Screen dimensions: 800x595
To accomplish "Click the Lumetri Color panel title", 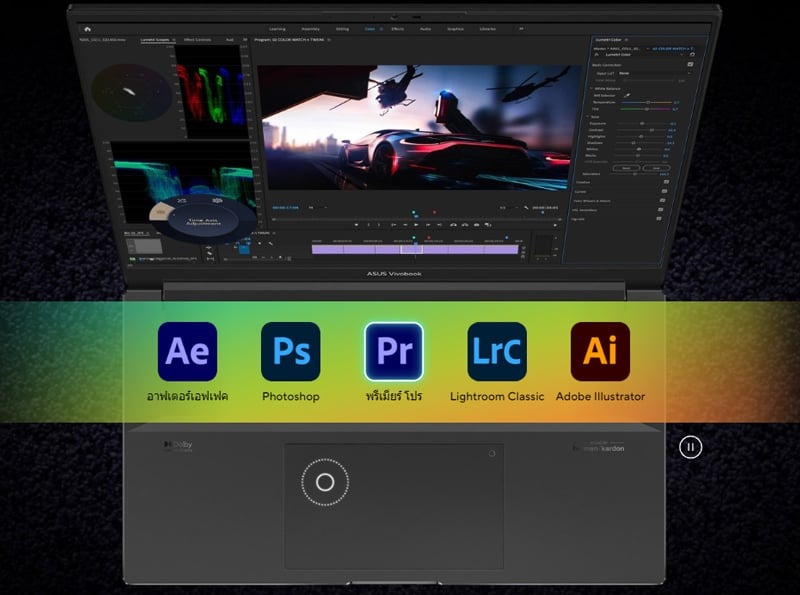I will pos(609,40).
